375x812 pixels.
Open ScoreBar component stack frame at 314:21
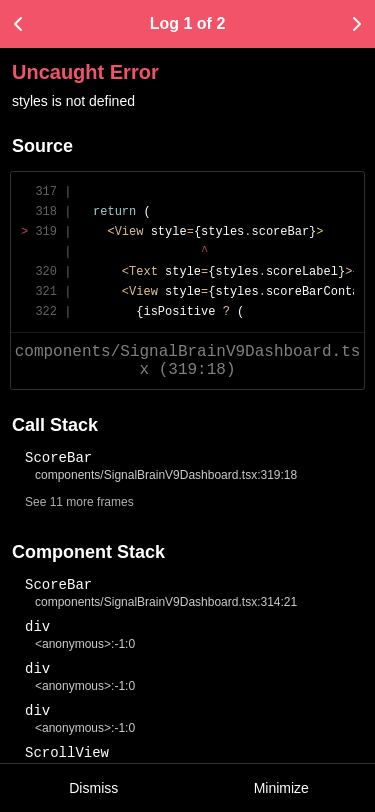click(x=161, y=593)
